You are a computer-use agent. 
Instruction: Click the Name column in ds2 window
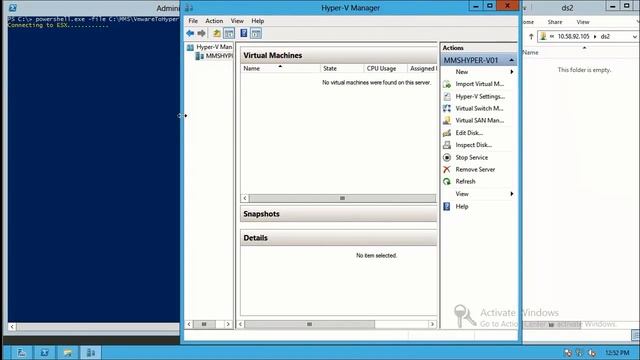(531, 53)
